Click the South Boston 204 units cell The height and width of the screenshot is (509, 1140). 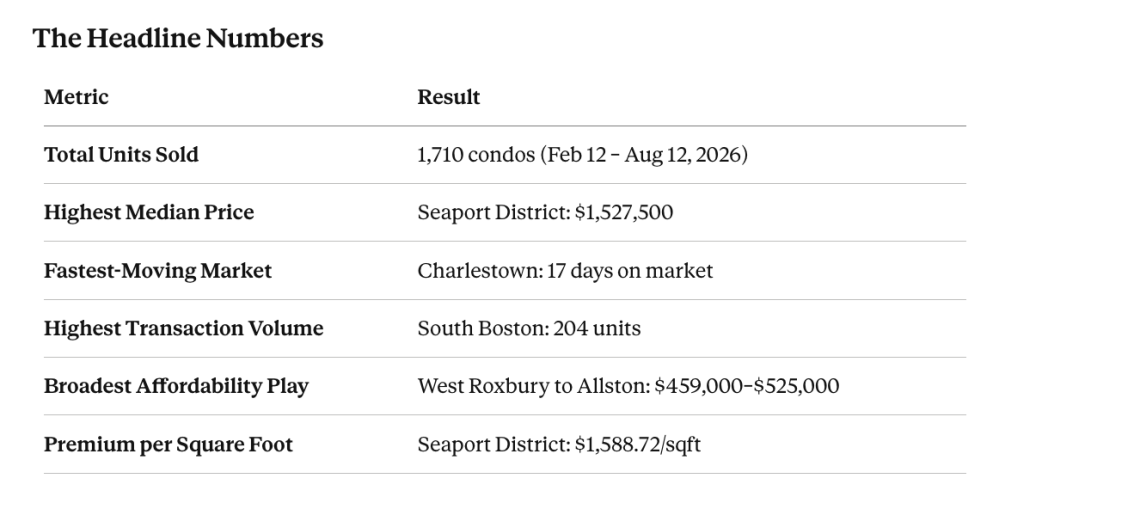point(529,328)
